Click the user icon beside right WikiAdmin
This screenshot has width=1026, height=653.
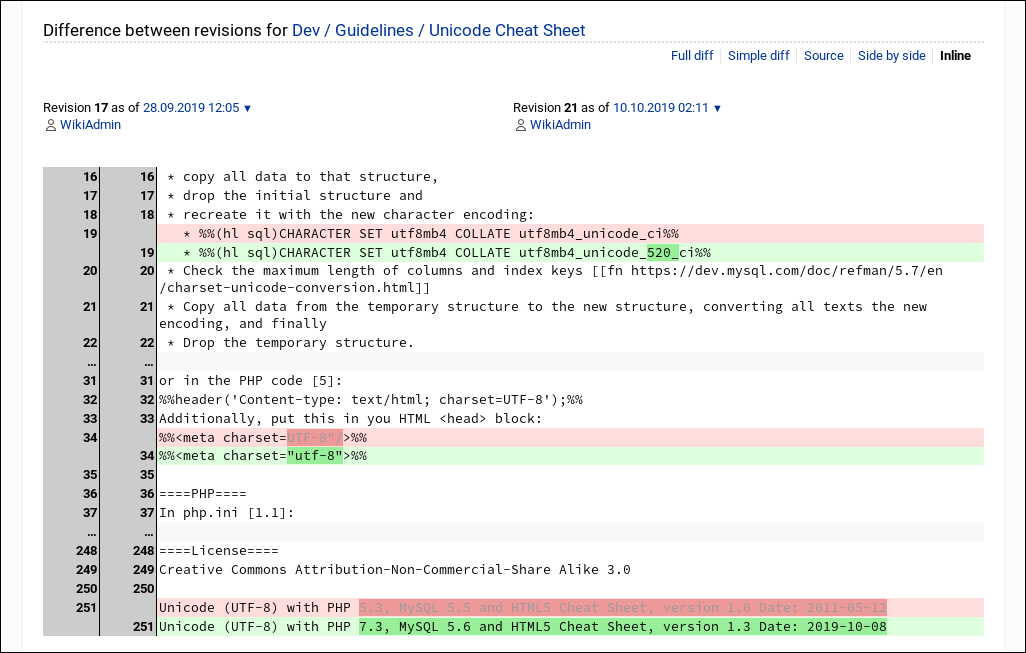coord(521,124)
